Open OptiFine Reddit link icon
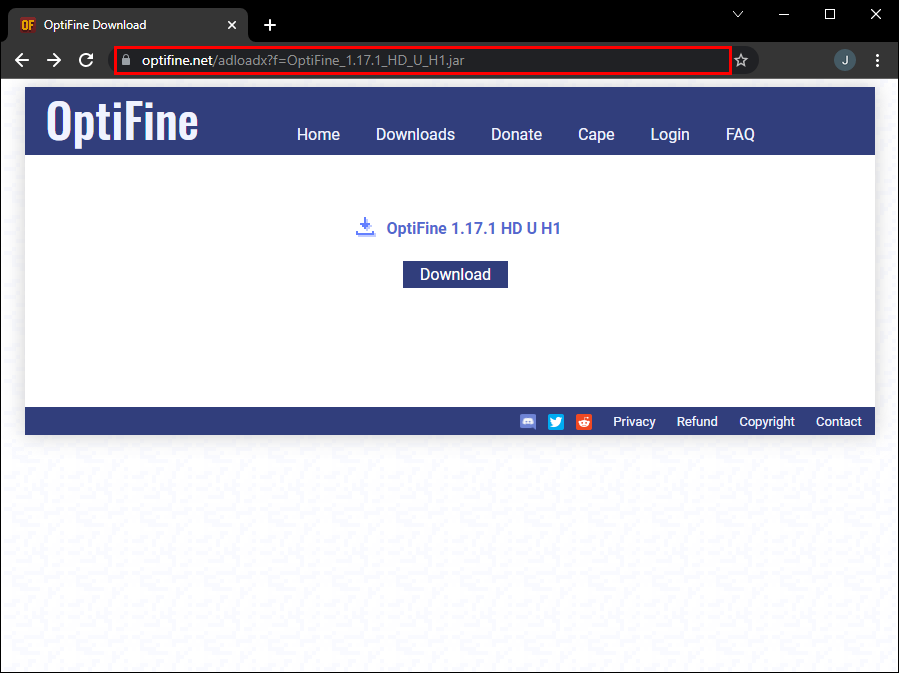The height and width of the screenshot is (673, 899). (x=584, y=422)
